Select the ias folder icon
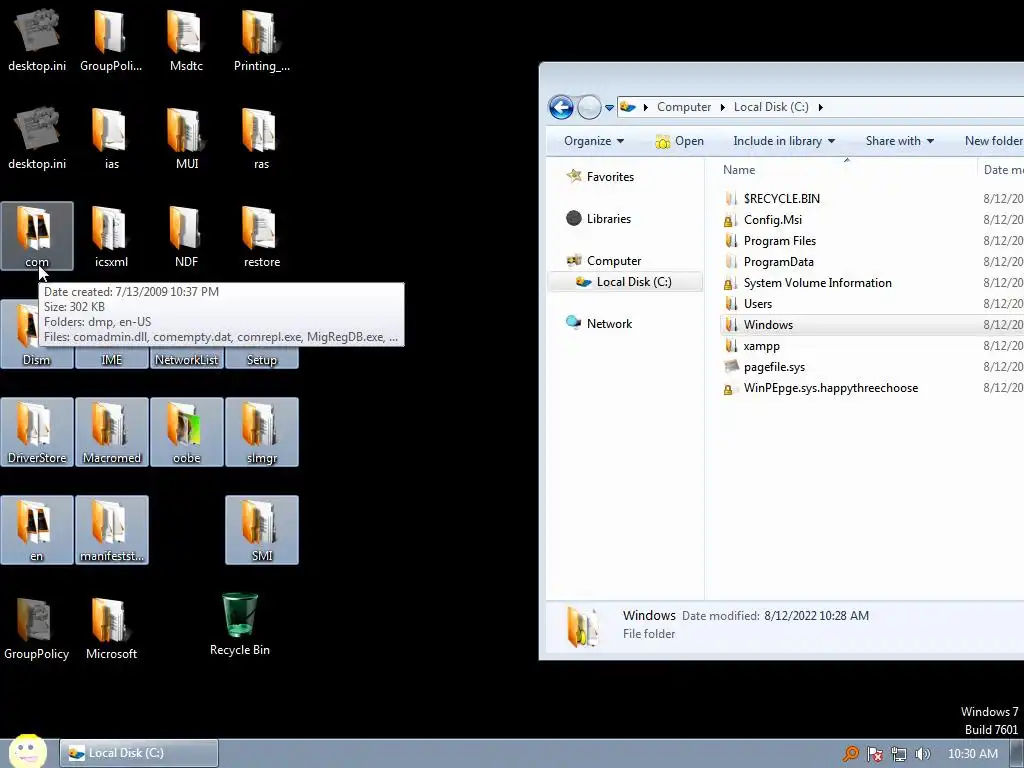The height and width of the screenshot is (768, 1024). coord(111,138)
